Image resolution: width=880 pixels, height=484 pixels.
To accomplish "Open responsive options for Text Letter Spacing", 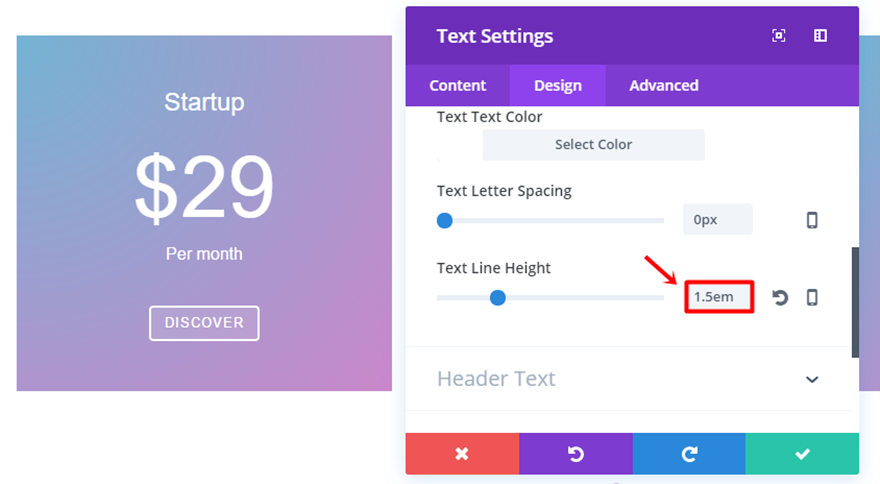I will (x=812, y=220).
